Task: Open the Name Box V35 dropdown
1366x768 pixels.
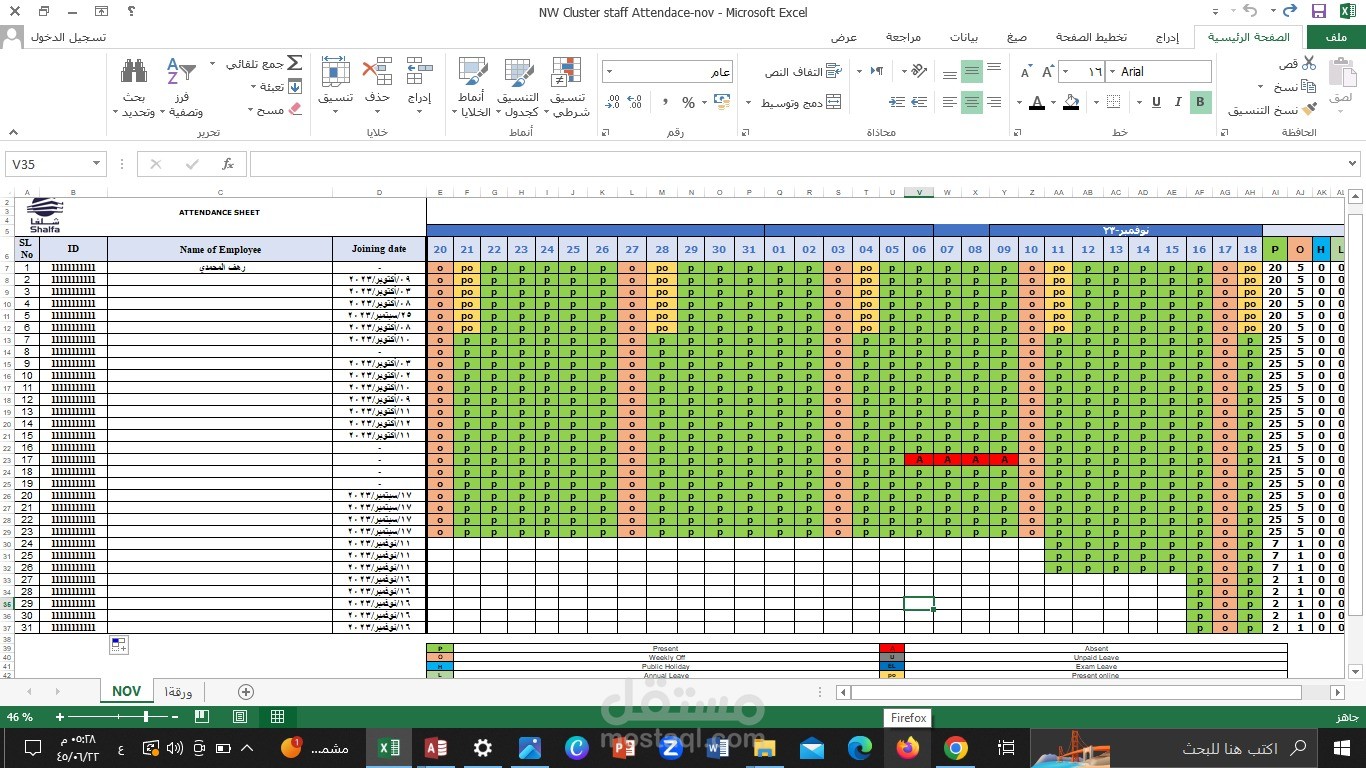Action: pyautogui.click(x=96, y=164)
